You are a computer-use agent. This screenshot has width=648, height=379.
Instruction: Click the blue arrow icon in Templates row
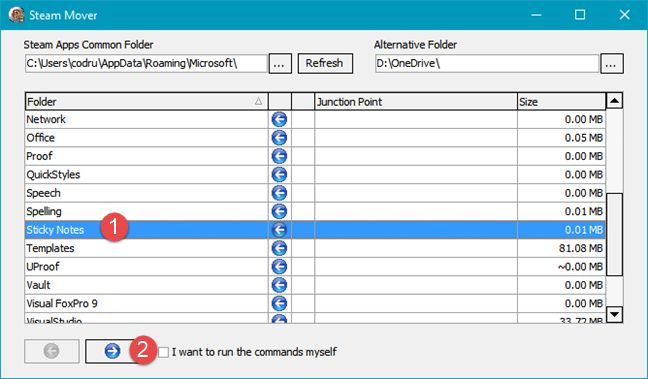coord(279,248)
